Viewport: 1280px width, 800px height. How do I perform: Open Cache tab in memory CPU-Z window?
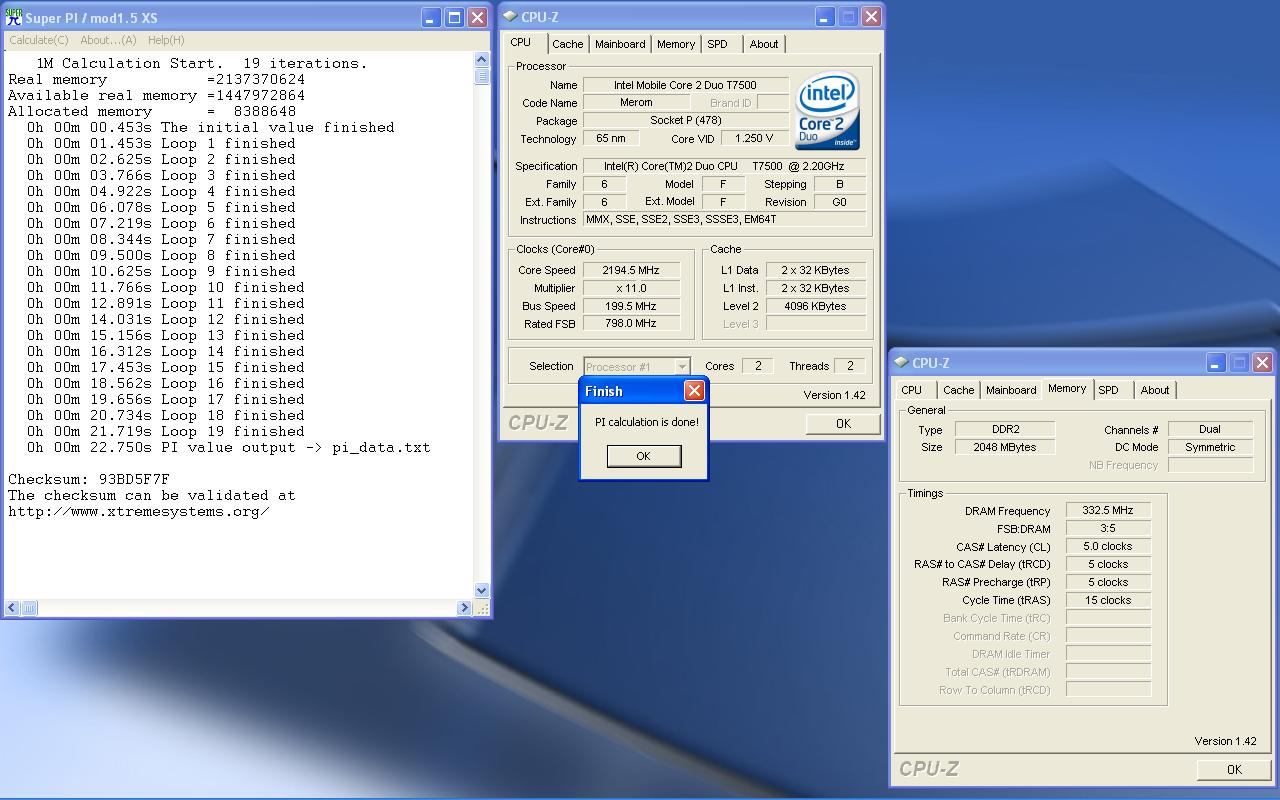click(958, 390)
